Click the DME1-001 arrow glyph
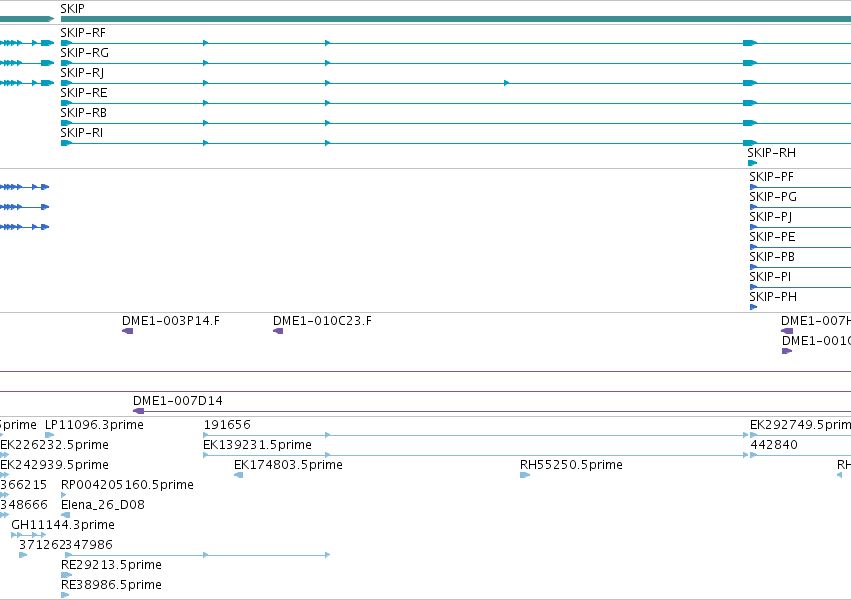851x600 pixels. pos(787,351)
